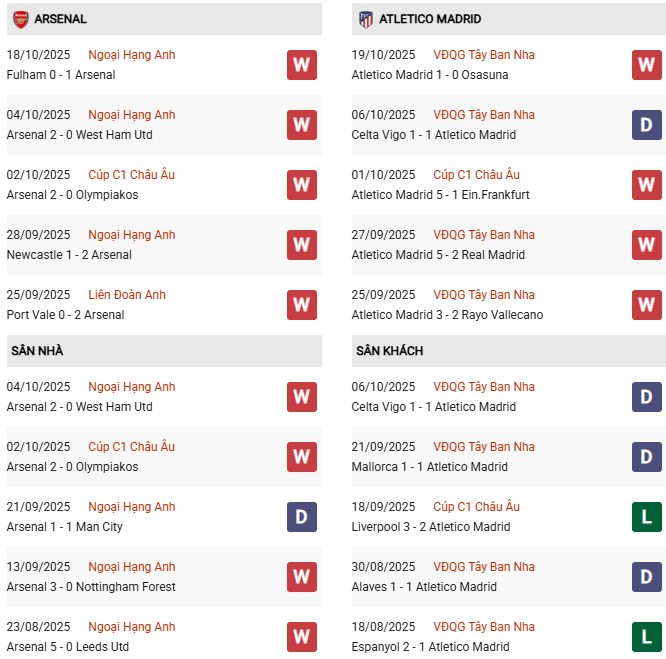Click D badge for Alaves 1 - 1 Atletico Madrid
666x659 pixels.
point(647,577)
